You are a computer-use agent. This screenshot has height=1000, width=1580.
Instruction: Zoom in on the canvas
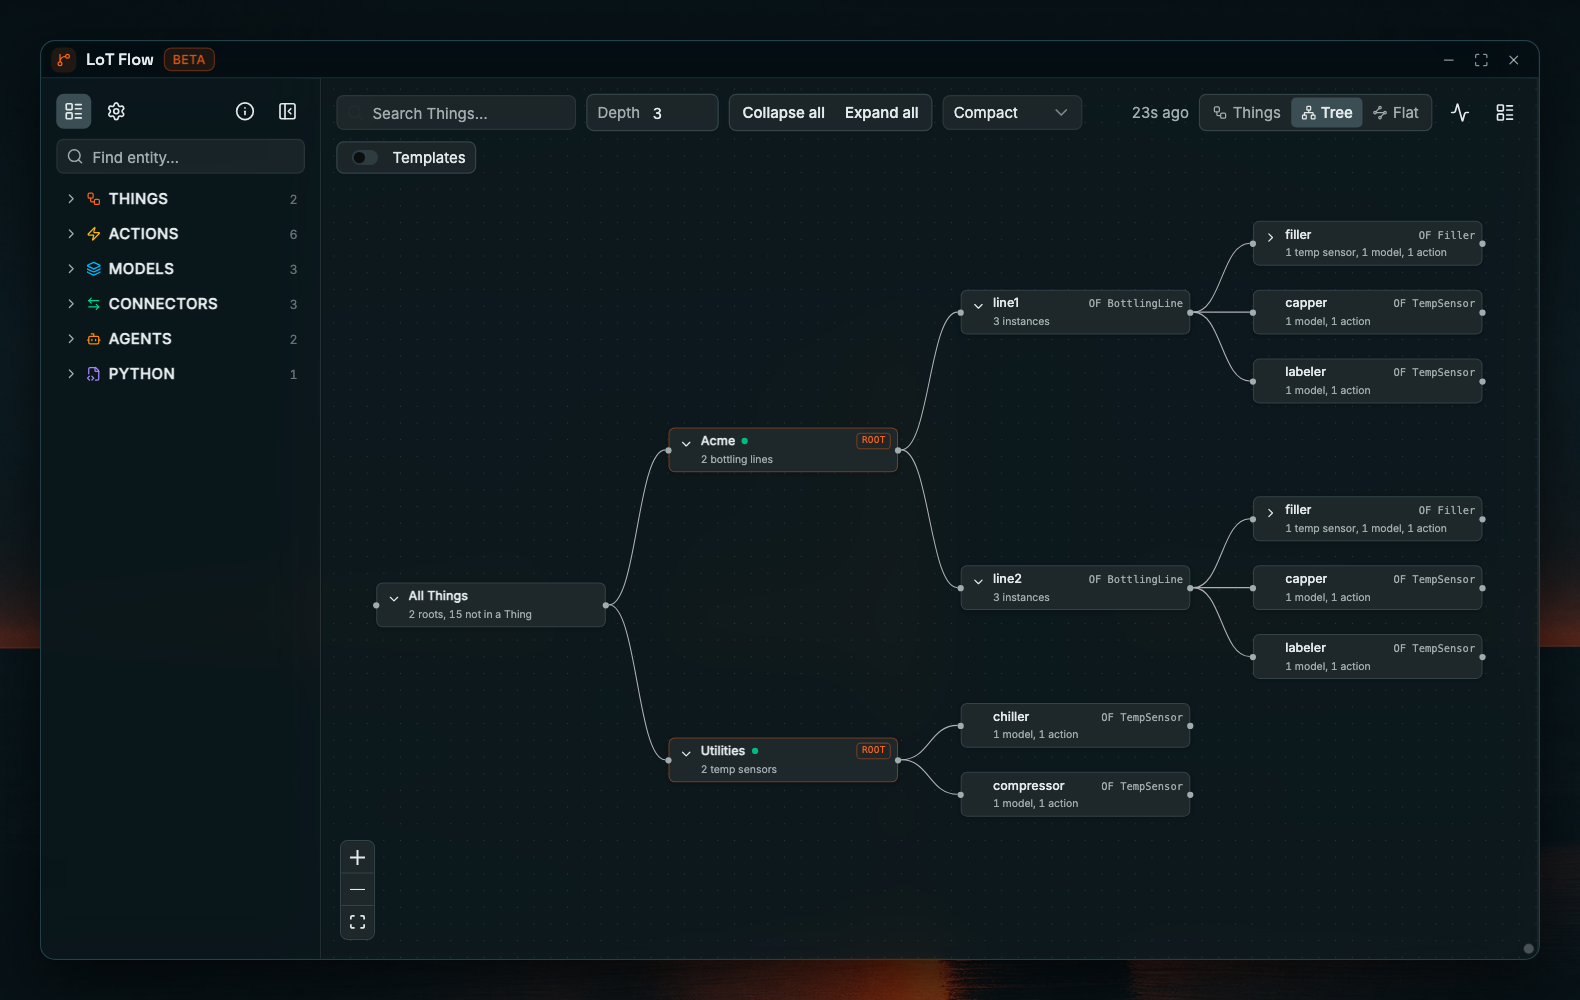[357, 857]
